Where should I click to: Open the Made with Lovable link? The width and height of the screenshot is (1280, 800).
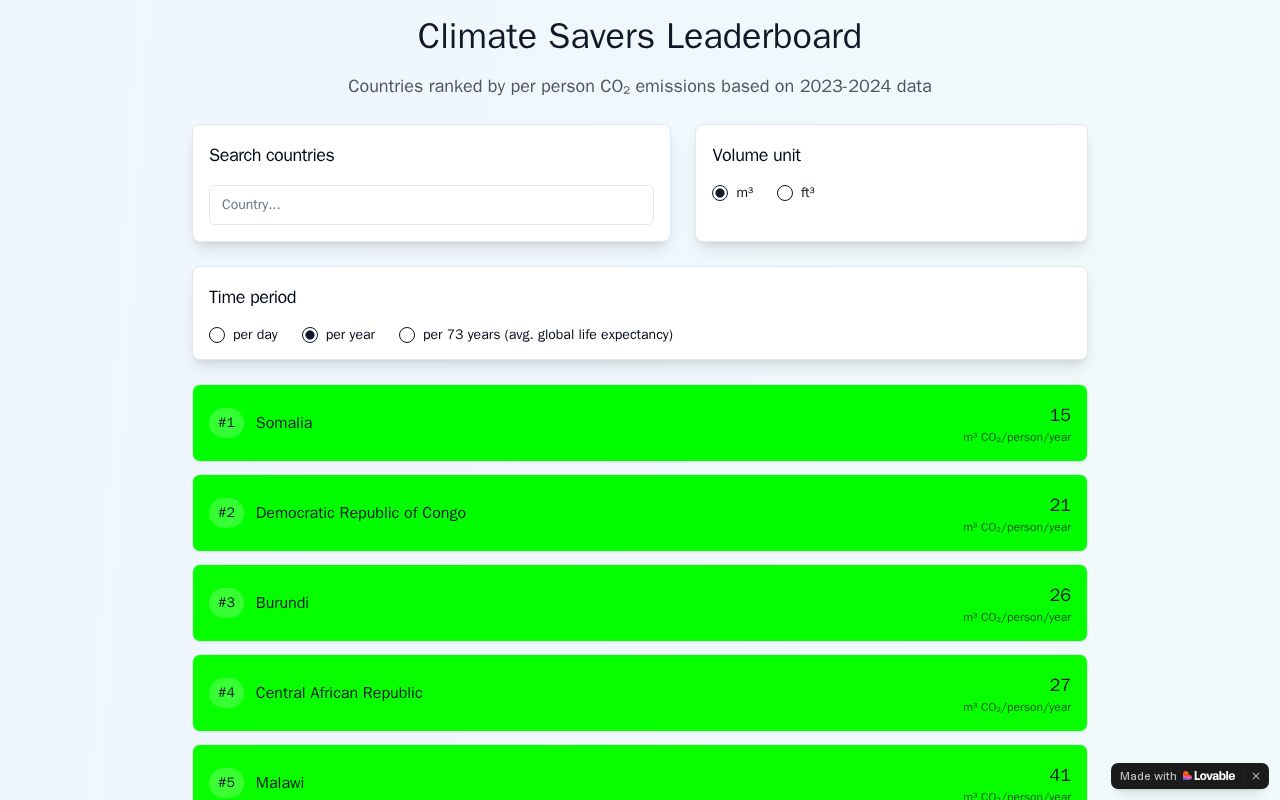pos(1177,776)
